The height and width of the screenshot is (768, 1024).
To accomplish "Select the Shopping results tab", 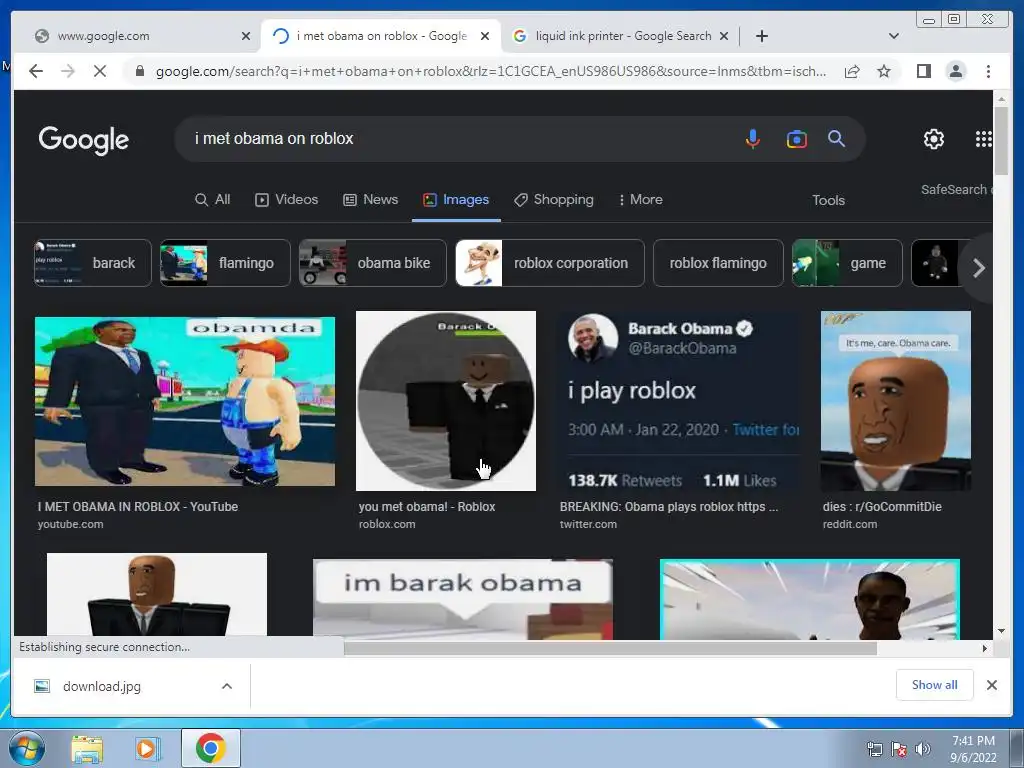I will 553,200.
